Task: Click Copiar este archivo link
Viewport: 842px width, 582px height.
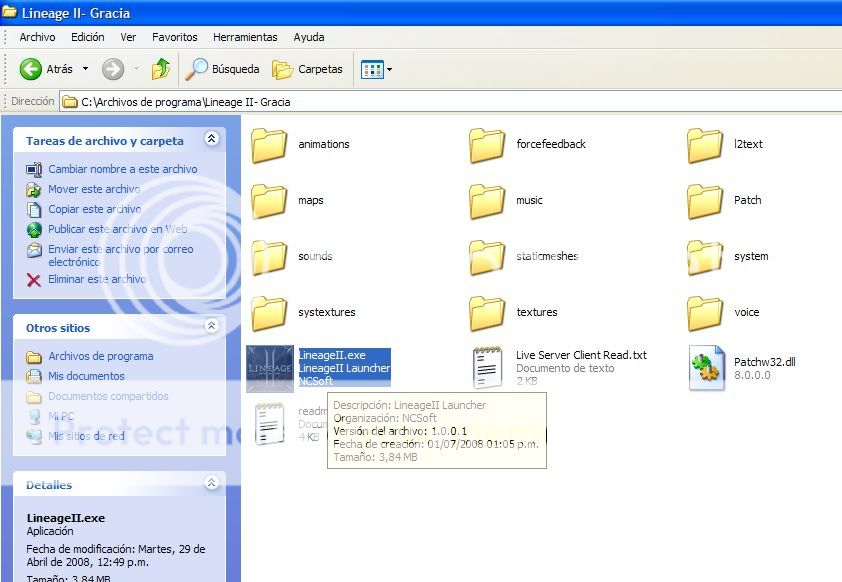Action: pos(95,209)
